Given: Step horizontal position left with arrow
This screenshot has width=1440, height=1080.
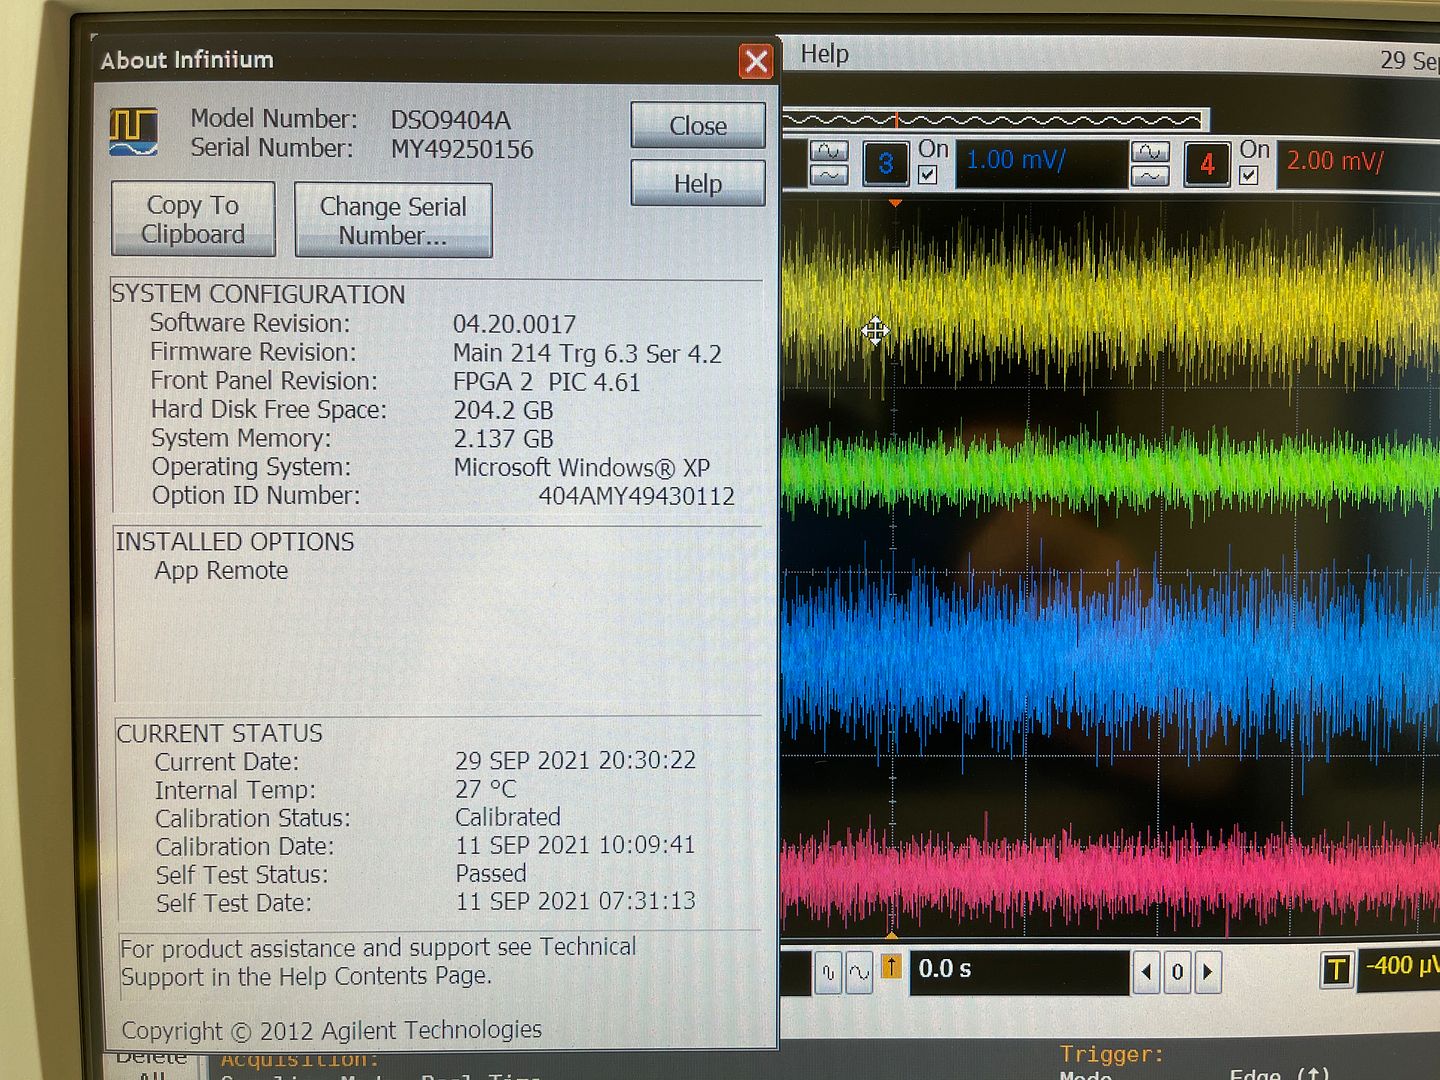Looking at the screenshot, I should pyautogui.click(x=1147, y=972).
